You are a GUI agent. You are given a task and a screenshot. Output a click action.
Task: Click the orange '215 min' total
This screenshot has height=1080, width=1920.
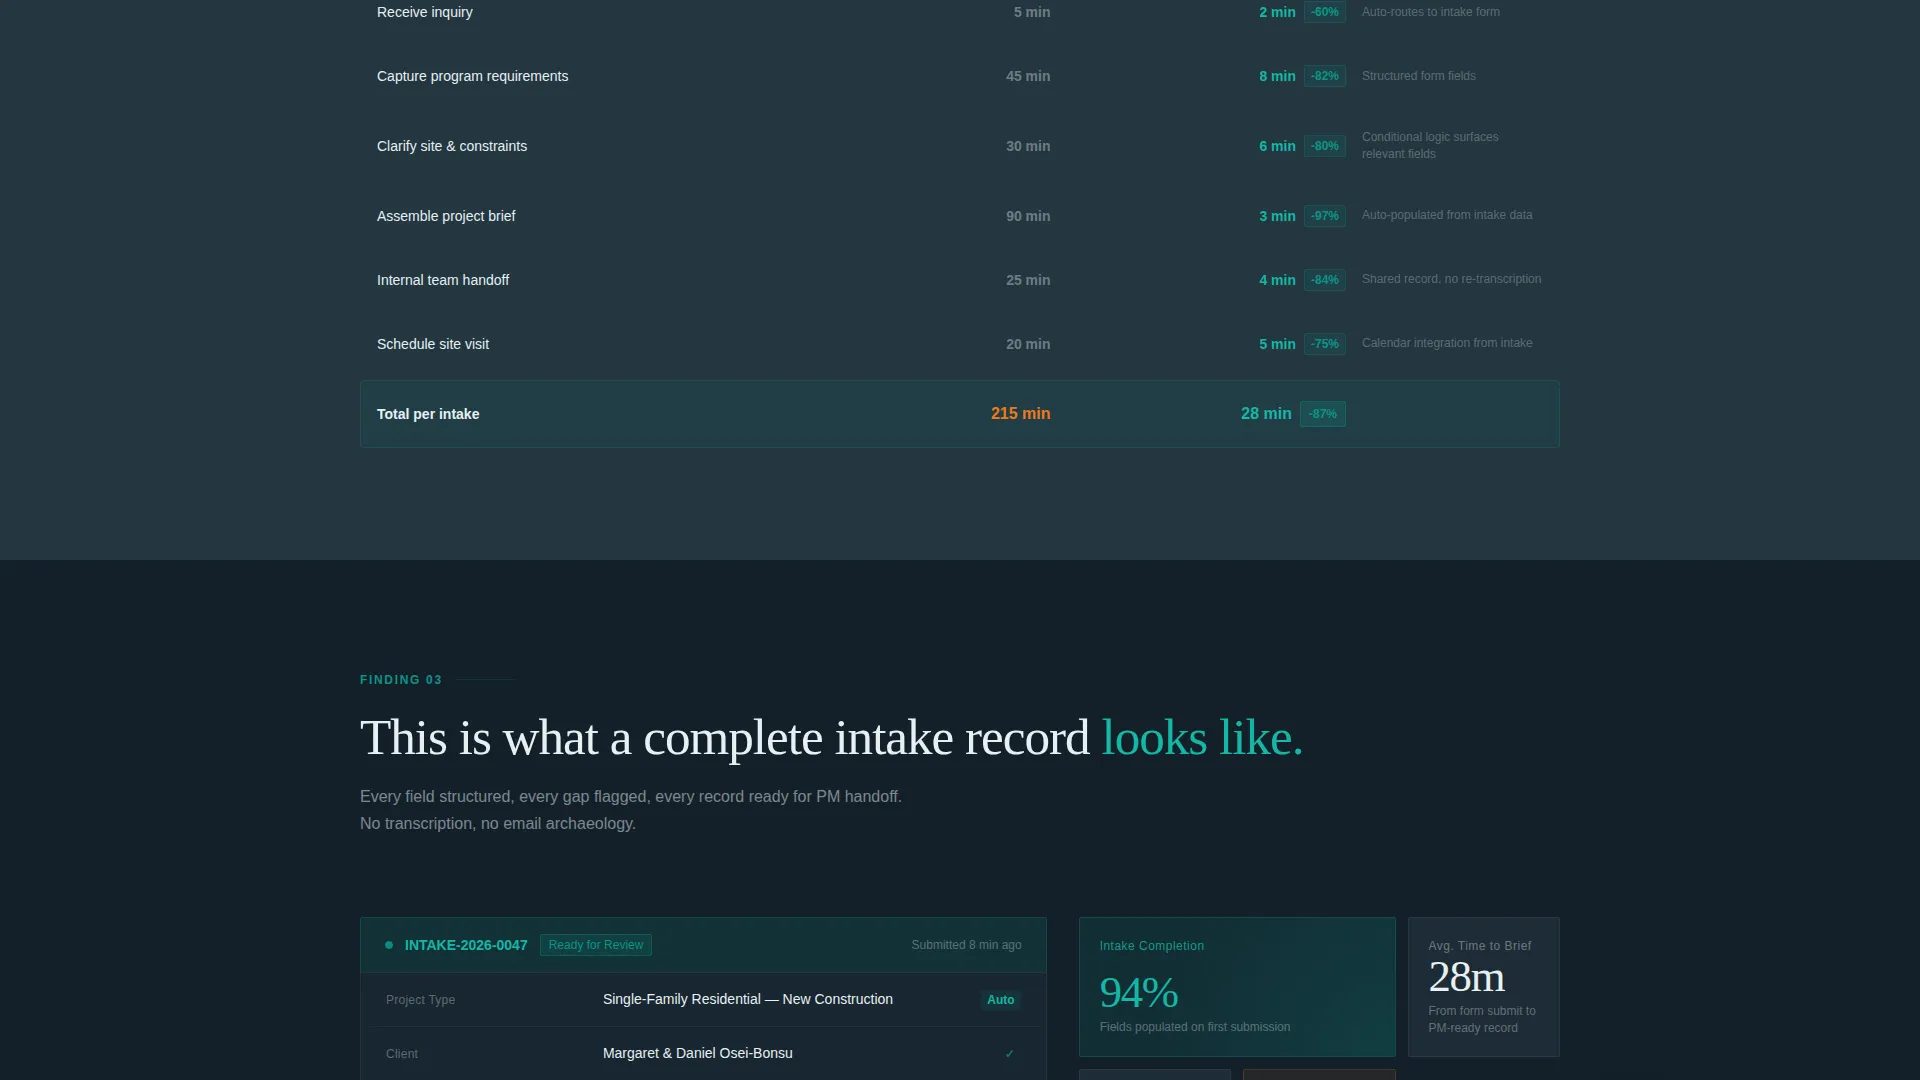[x=1020, y=414]
